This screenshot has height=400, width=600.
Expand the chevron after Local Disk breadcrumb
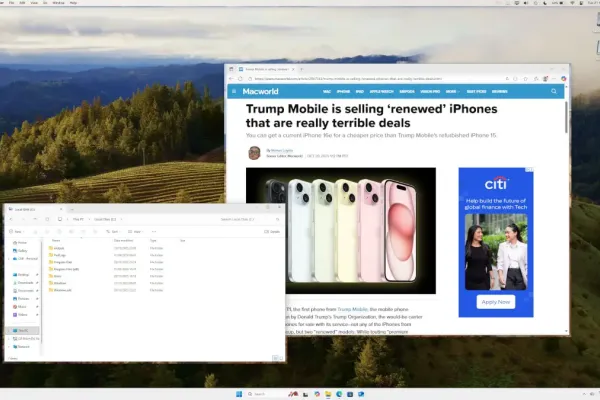(x=121, y=219)
